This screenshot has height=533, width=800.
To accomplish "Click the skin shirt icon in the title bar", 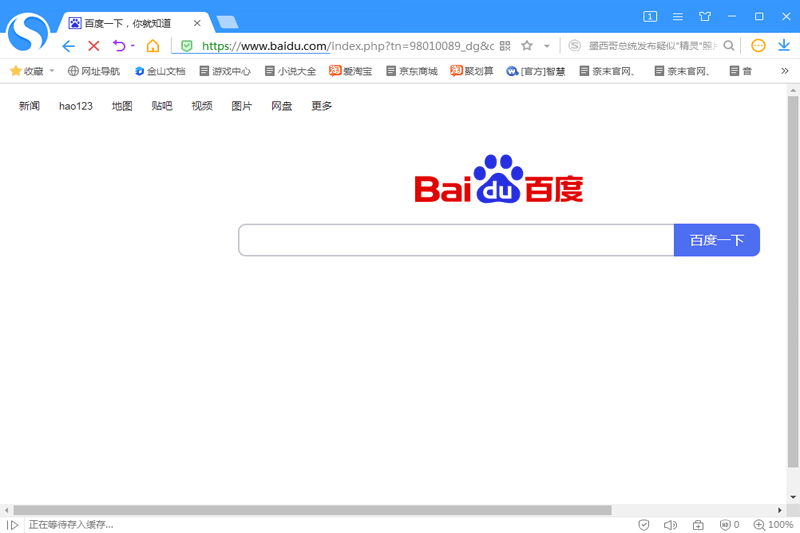I will (x=705, y=16).
